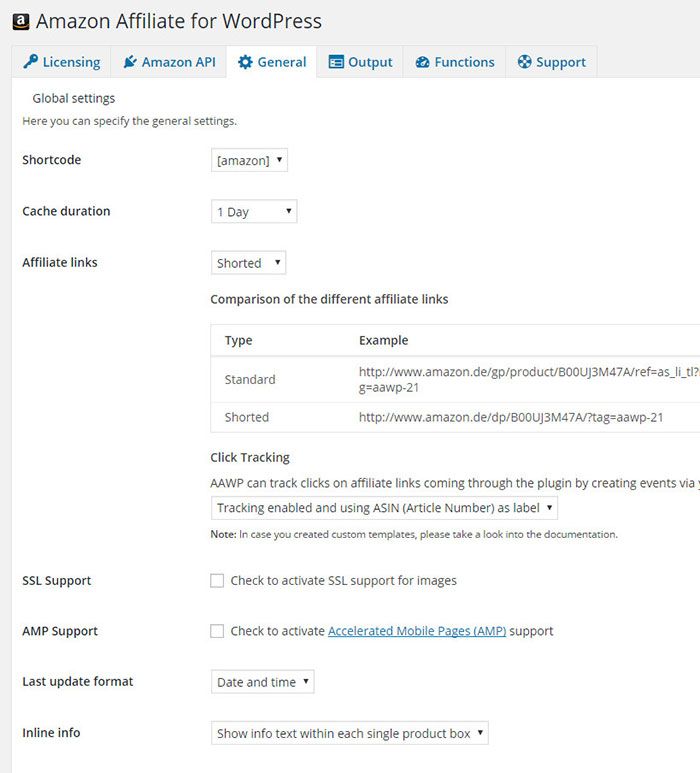Click the list icon on the Output tab

pos(336,62)
